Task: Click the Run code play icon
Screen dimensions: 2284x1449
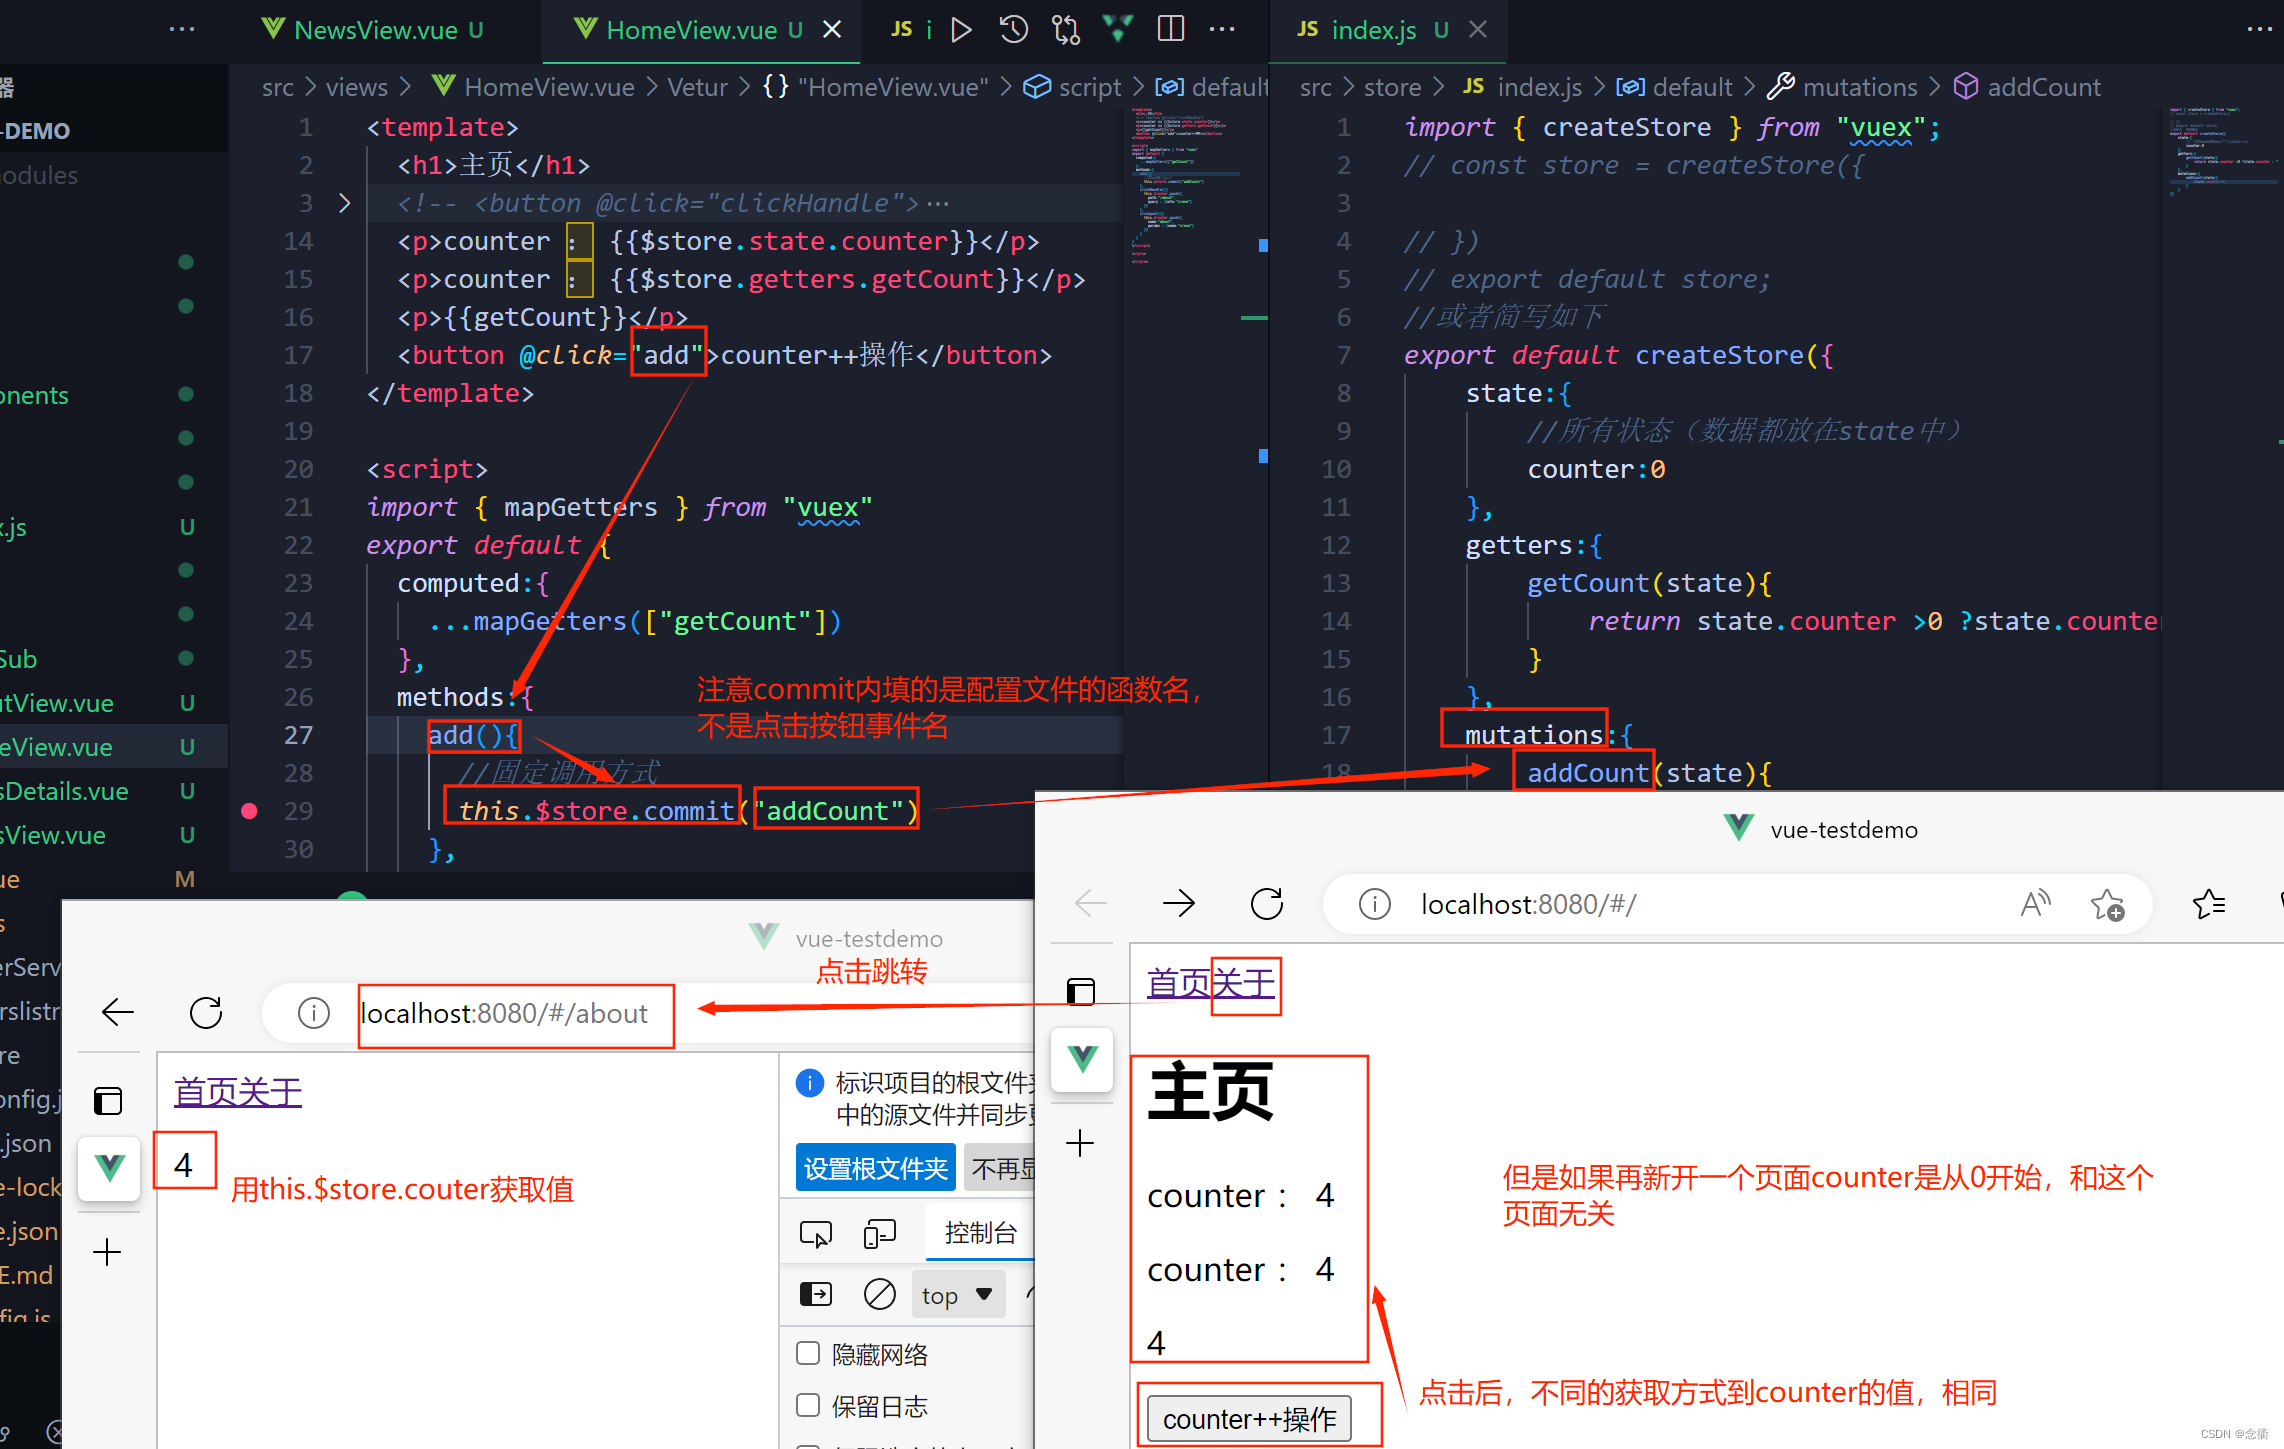Action: click(x=961, y=30)
